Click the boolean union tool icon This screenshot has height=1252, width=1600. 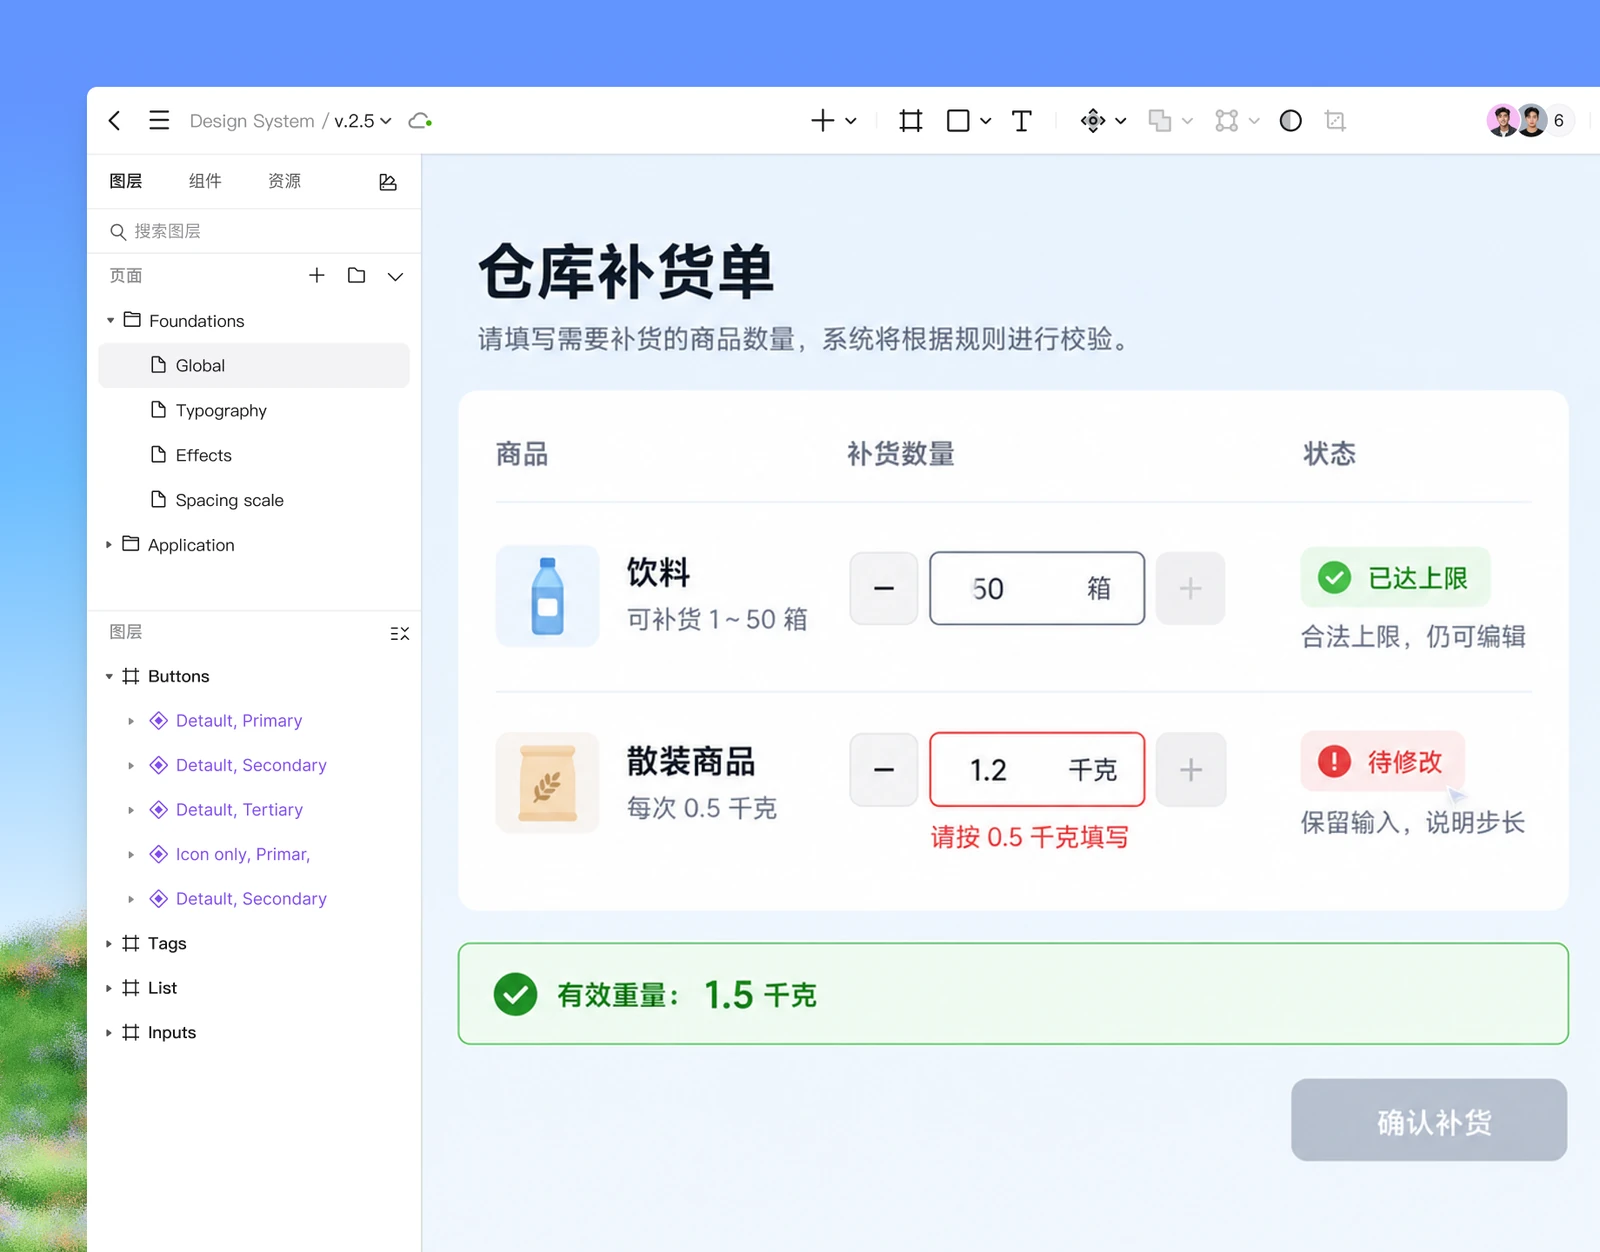(1160, 121)
